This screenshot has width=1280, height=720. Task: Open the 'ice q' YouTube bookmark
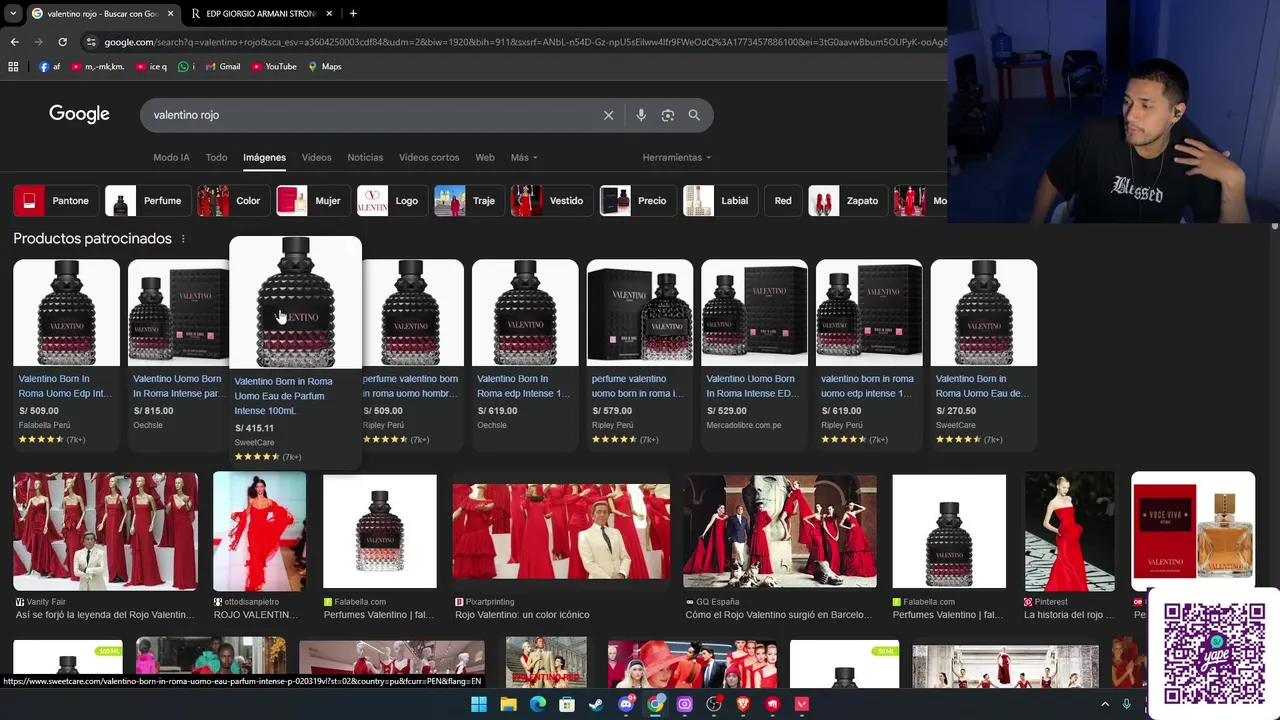tap(152, 66)
